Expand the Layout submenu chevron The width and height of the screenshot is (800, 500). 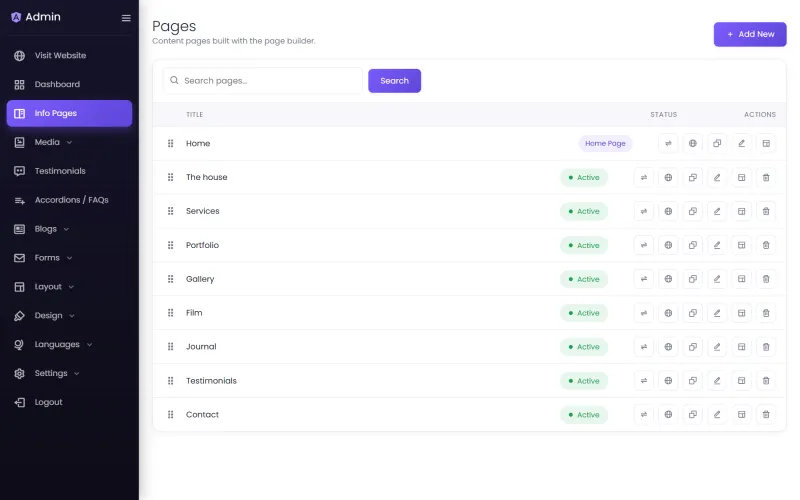(x=71, y=287)
